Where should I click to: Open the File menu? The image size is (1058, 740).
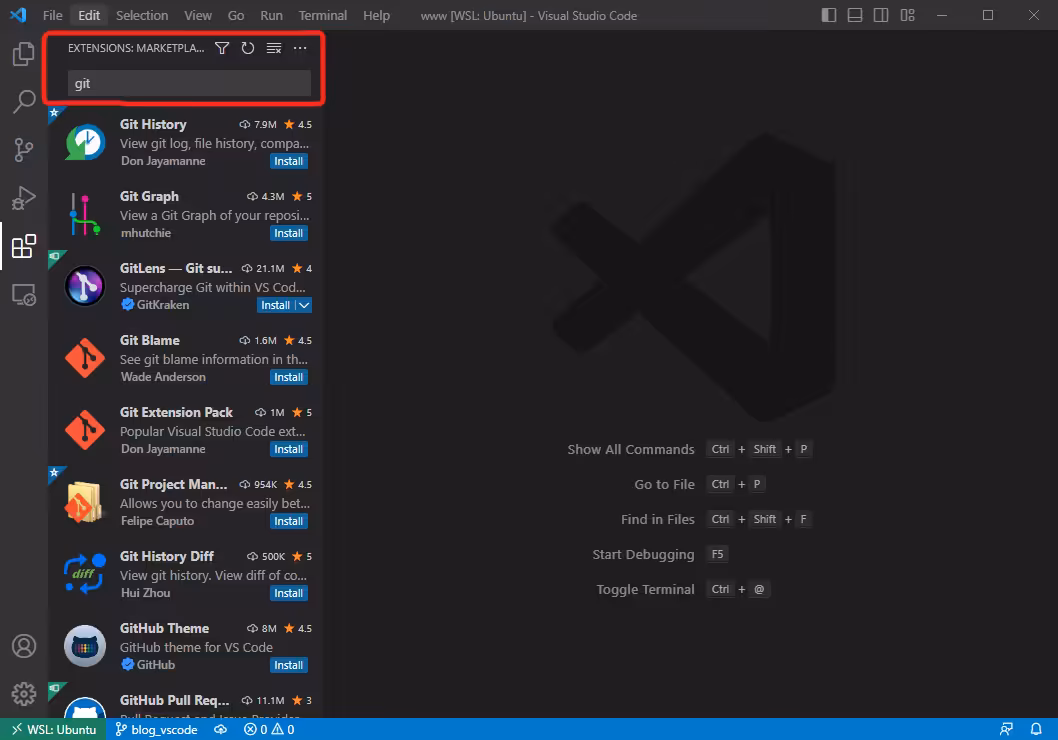point(53,15)
